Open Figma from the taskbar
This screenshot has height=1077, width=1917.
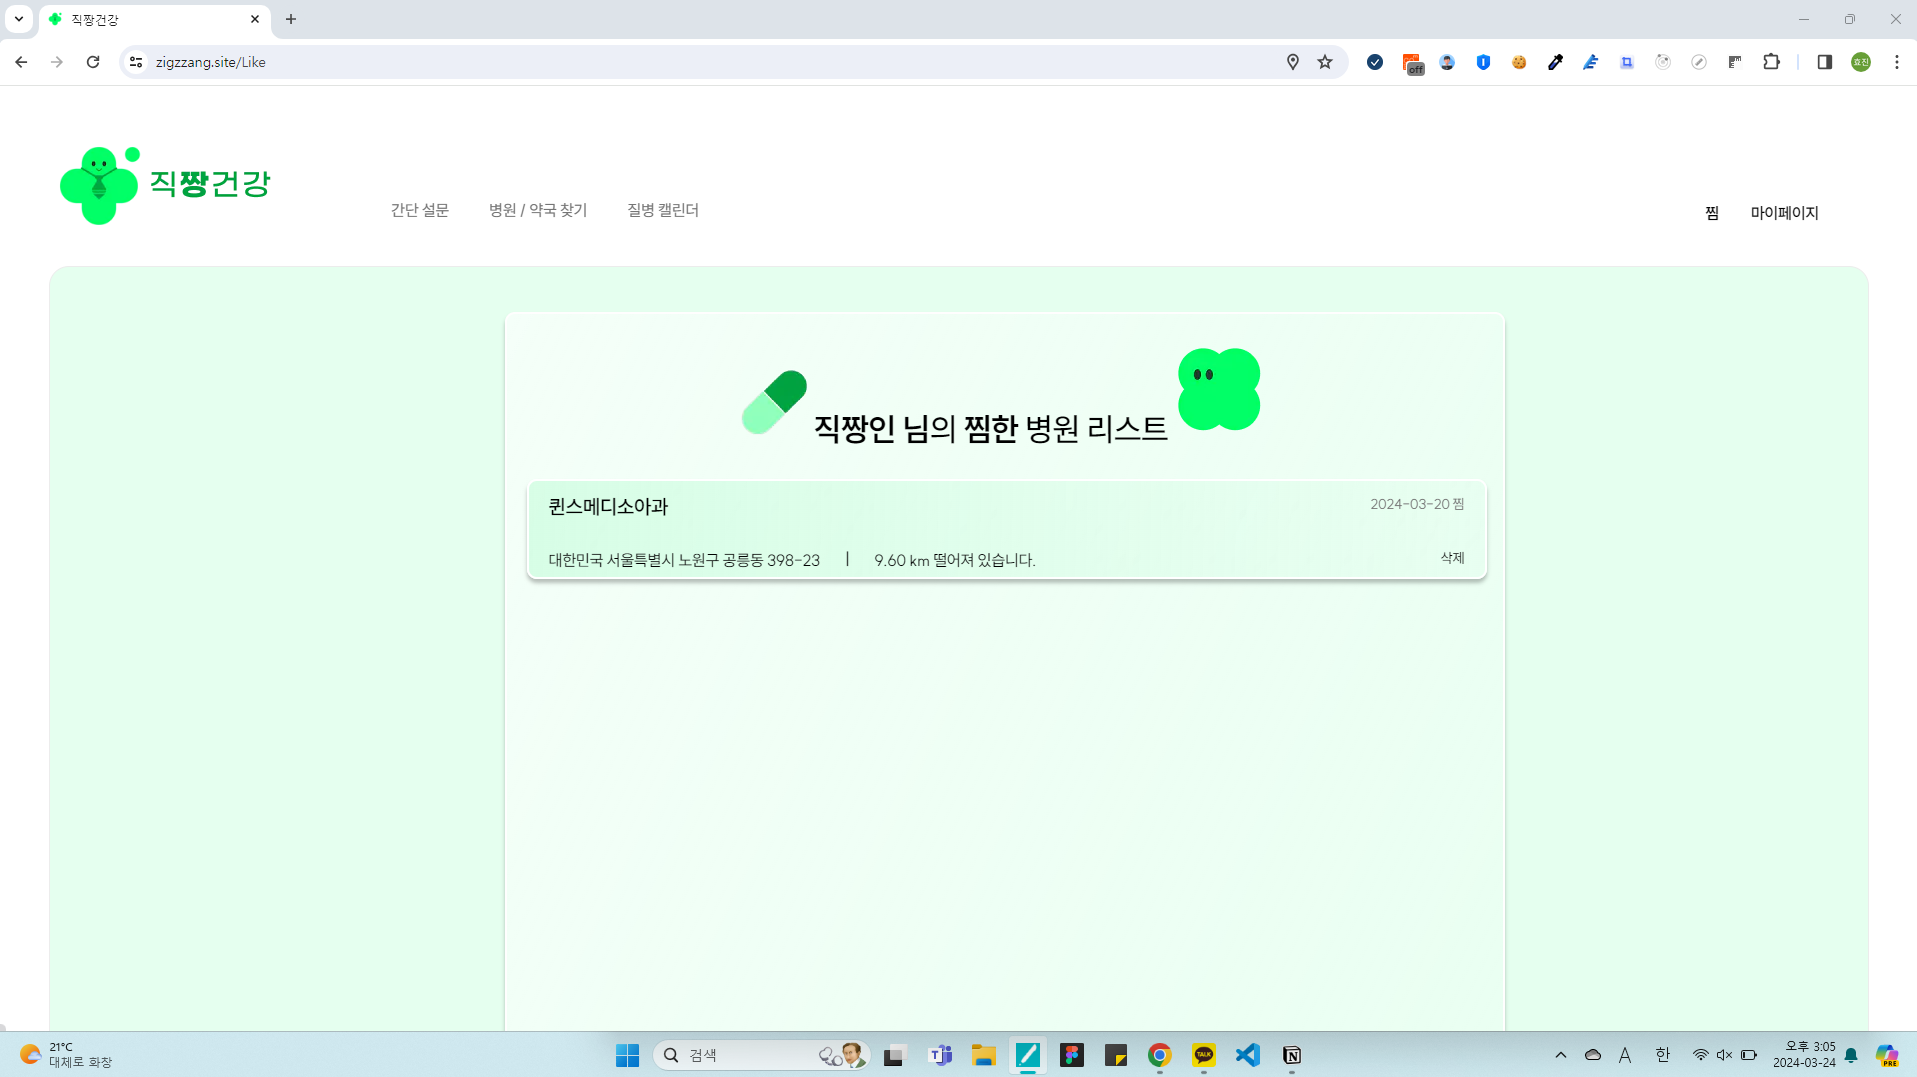(x=1072, y=1055)
